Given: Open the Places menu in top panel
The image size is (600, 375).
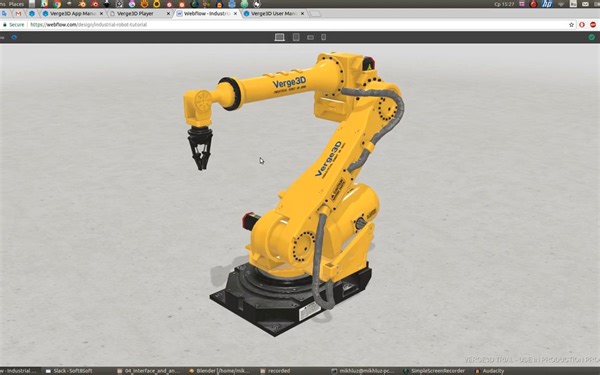Looking at the screenshot, I should click(x=16, y=4).
